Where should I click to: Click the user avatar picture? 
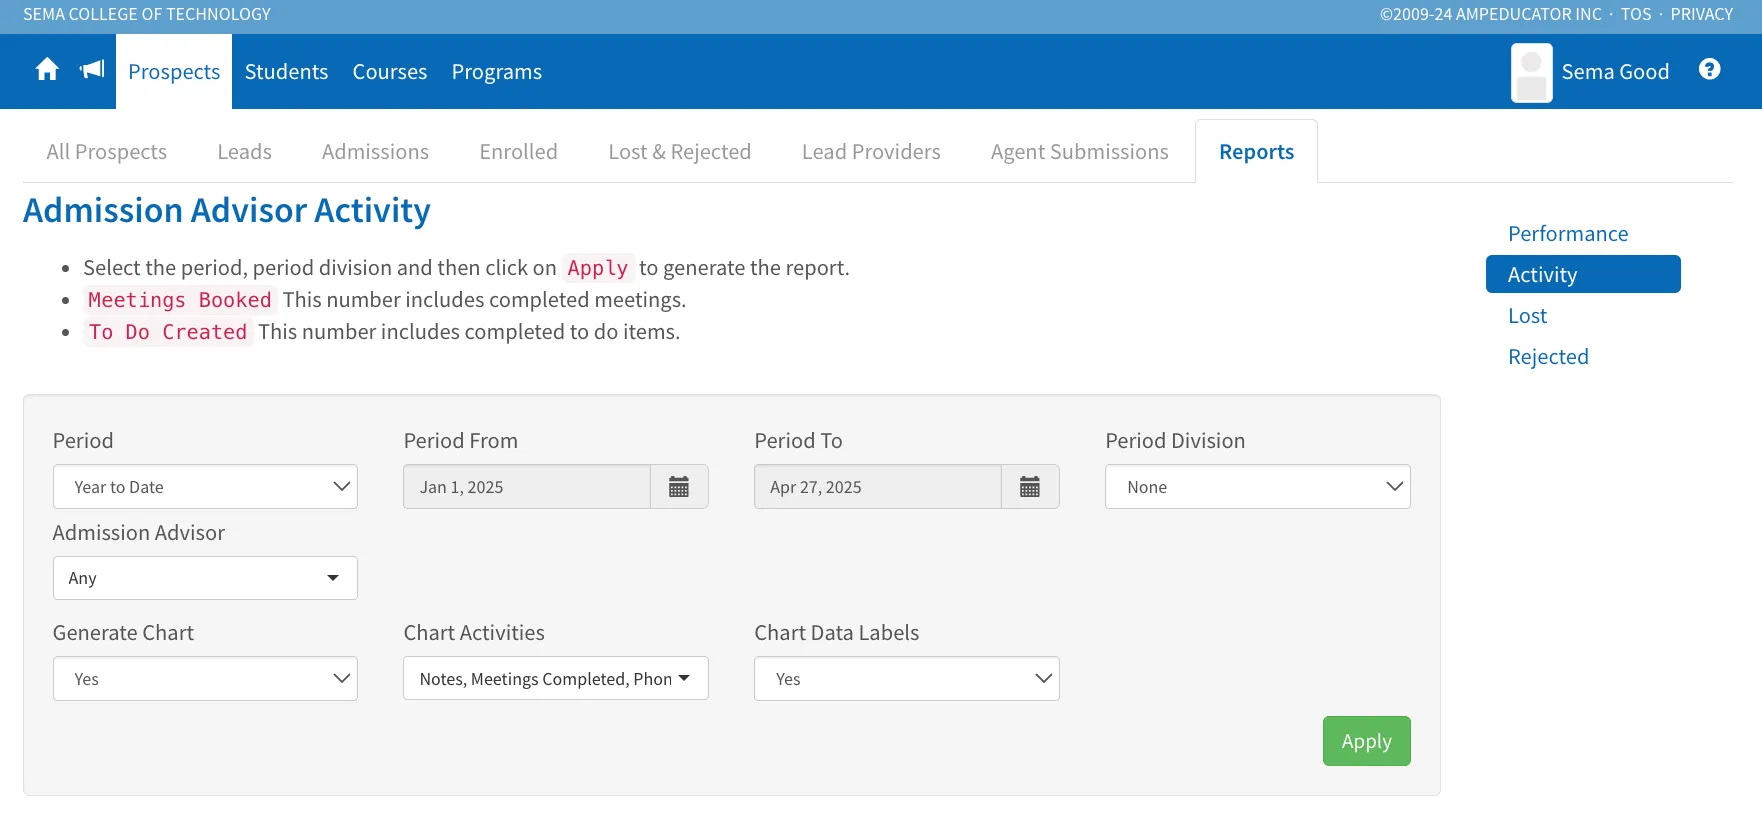click(1531, 73)
